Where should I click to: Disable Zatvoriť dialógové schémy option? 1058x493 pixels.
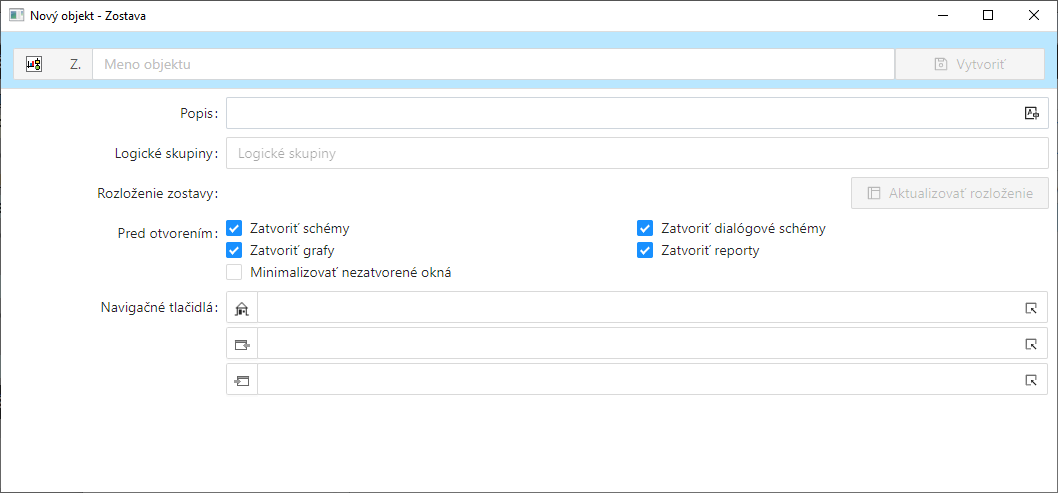pos(645,228)
